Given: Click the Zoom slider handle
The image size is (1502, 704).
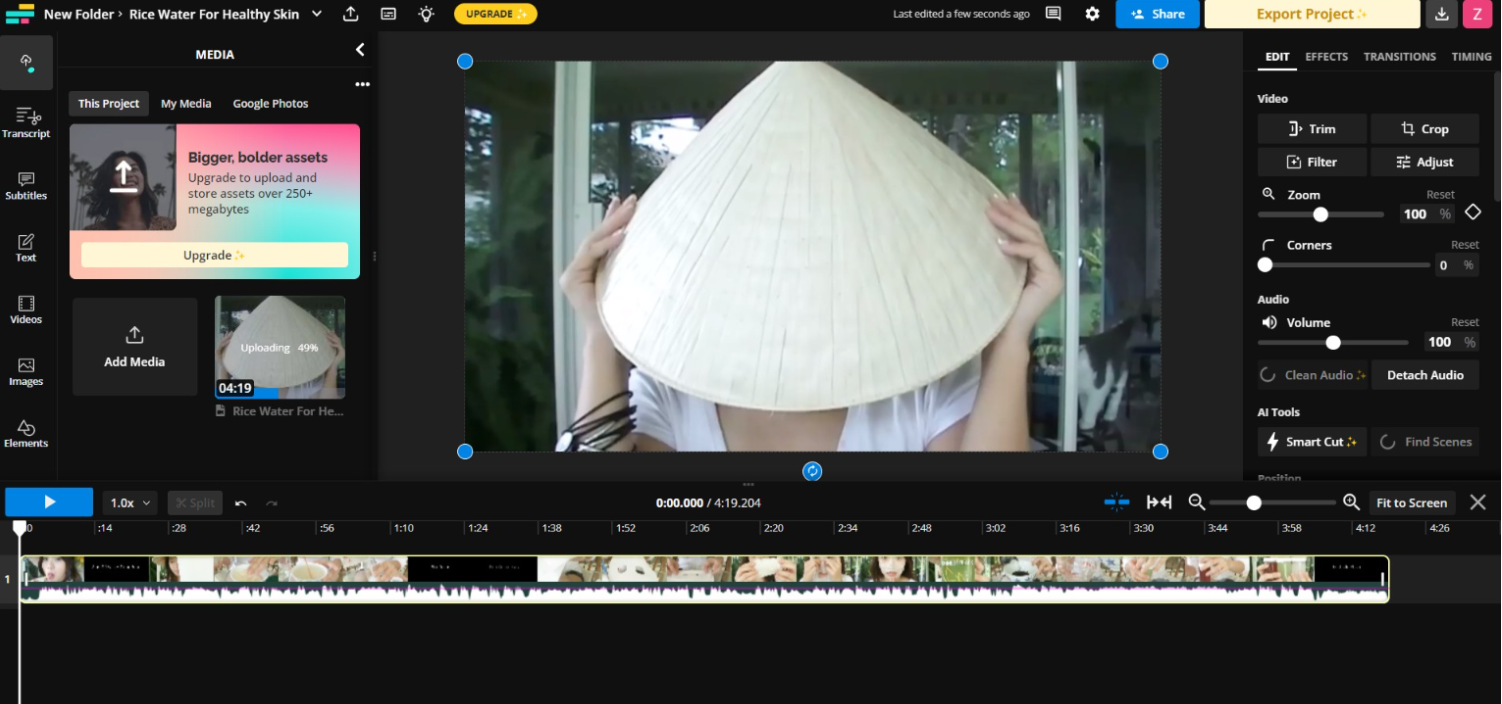Looking at the screenshot, I should [x=1320, y=214].
